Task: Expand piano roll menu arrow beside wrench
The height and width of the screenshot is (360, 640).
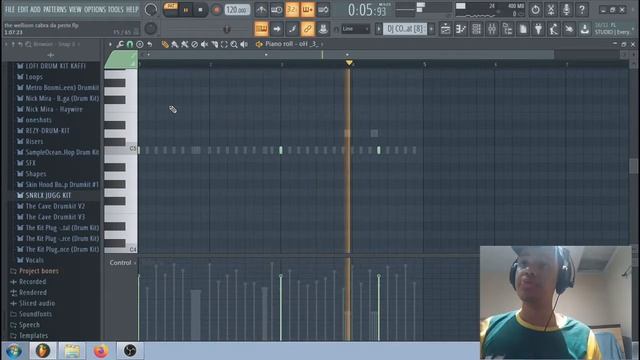Action: [110, 44]
